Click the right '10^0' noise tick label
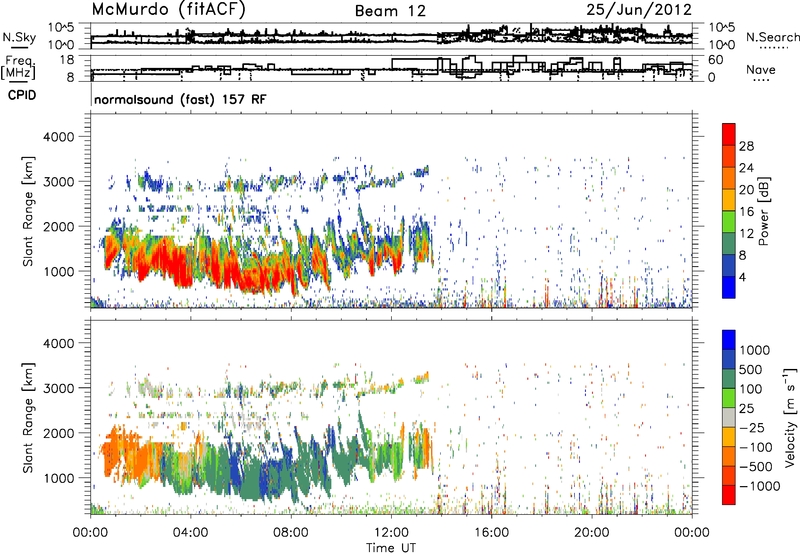 (x=721, y=45)
